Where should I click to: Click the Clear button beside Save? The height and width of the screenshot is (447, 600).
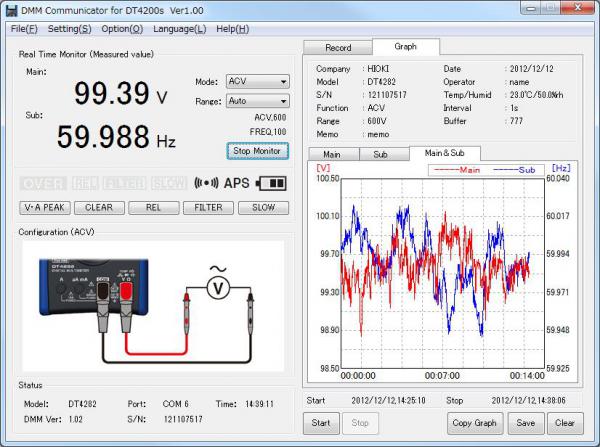[565, 423]
